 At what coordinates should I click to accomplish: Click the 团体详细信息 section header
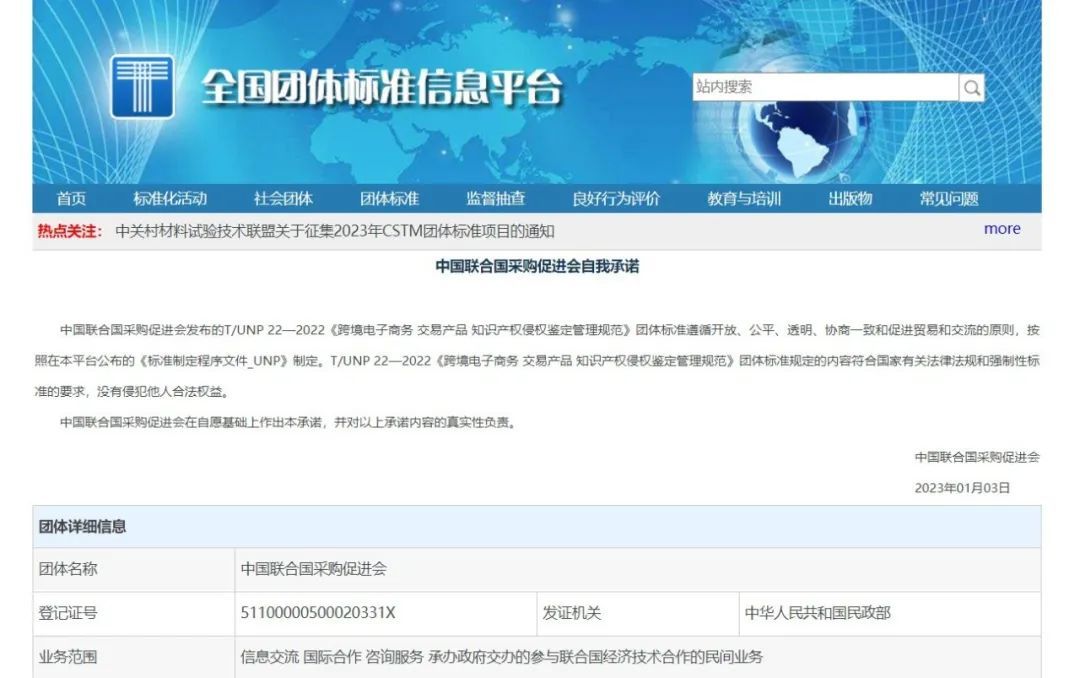[x=537, y=526]
